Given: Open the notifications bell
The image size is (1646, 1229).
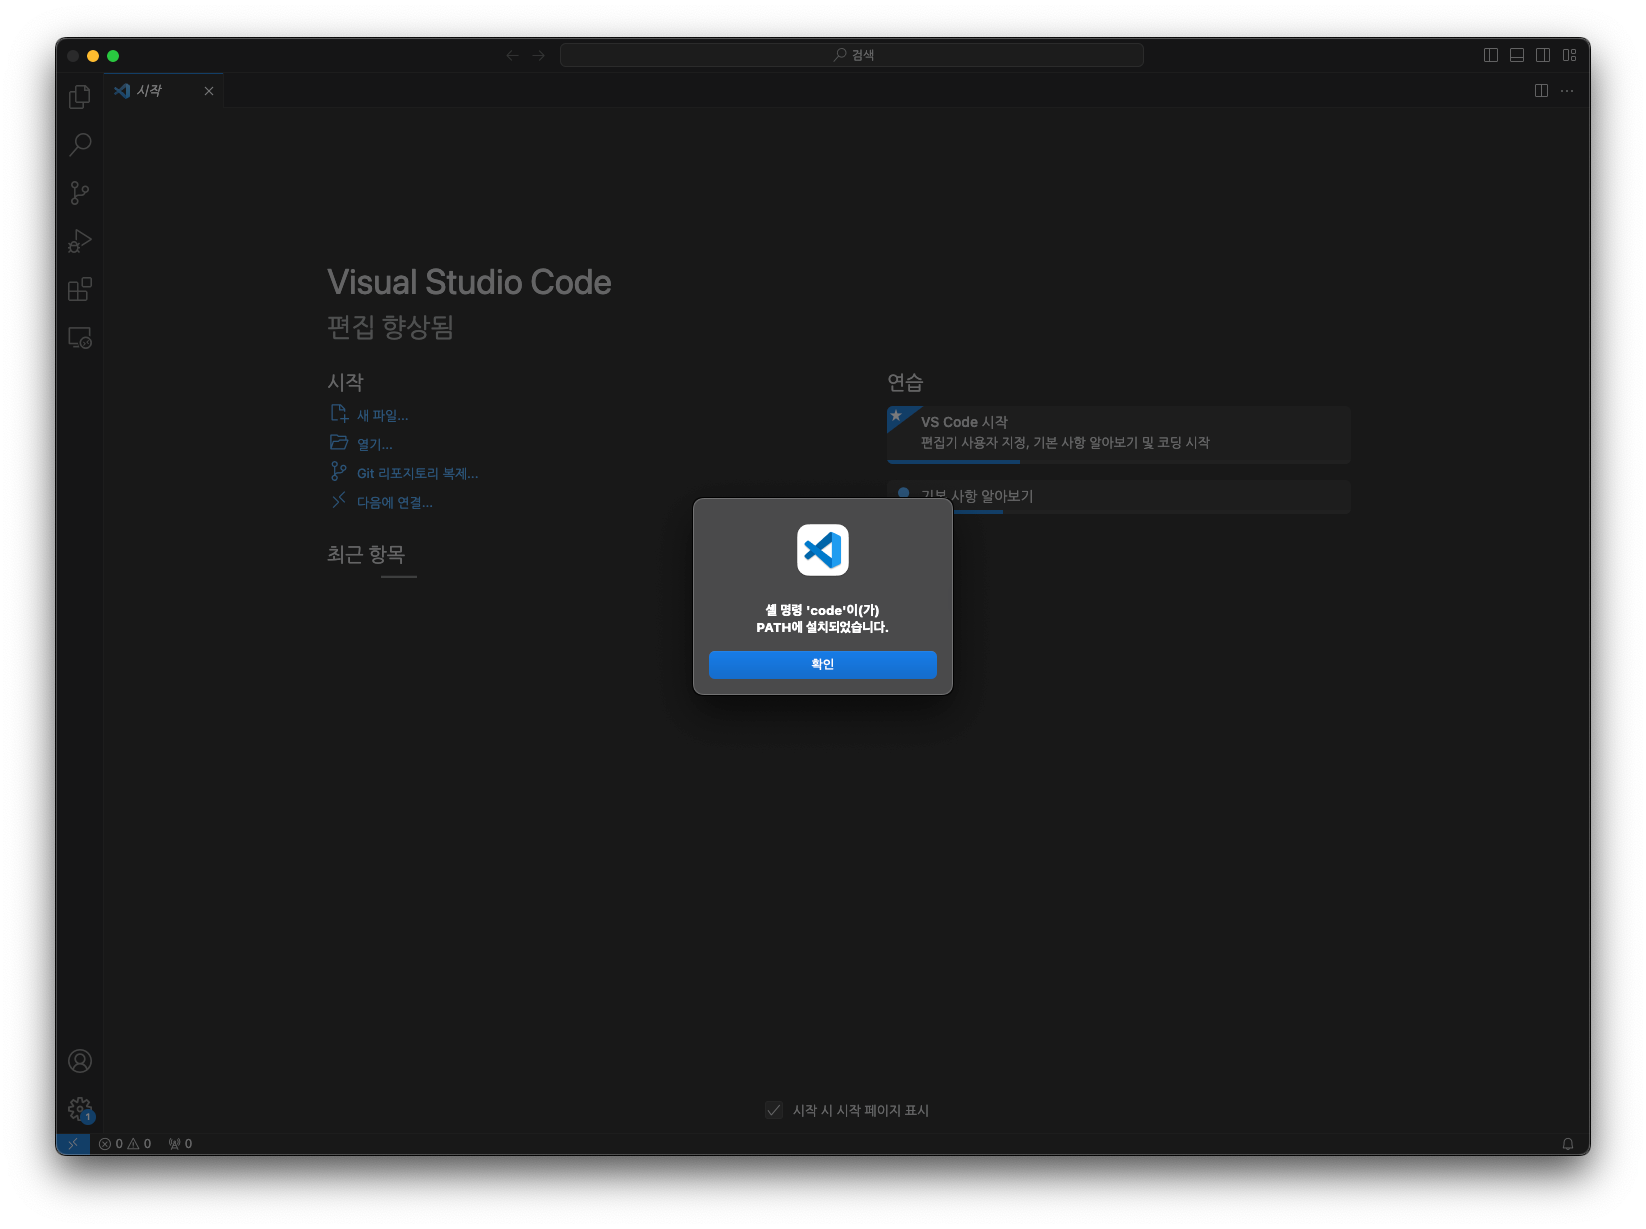Looking at the screenshot, I should tap(1568, 1144).
